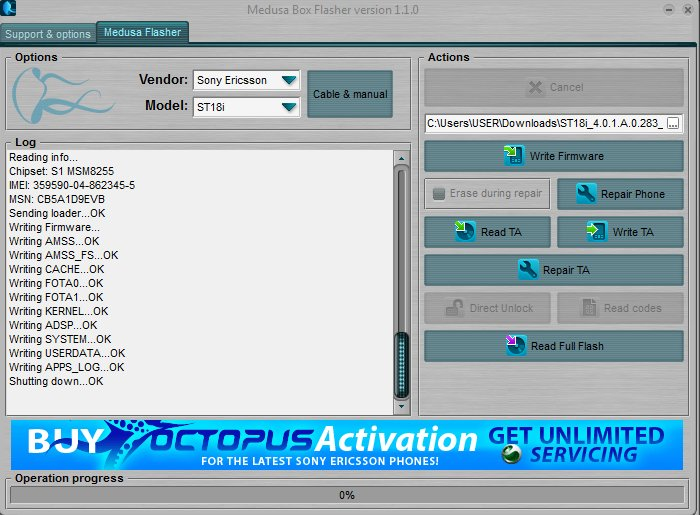Click the Read codes document icon
The height and width of the screenshot is (515, 700).
(x=589, y=308)
